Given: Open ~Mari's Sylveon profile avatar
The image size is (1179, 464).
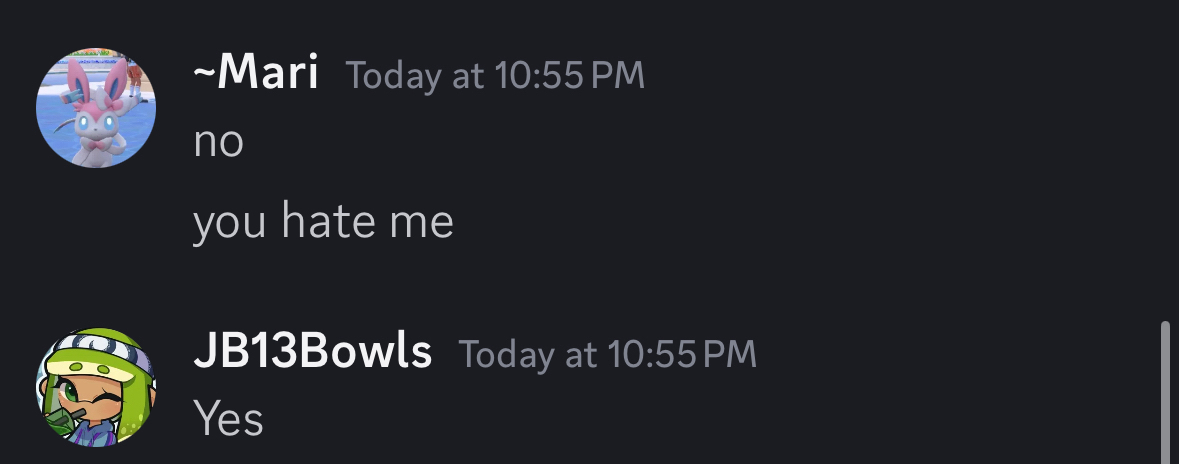Looking at the screenshot, I should (96, 107).
